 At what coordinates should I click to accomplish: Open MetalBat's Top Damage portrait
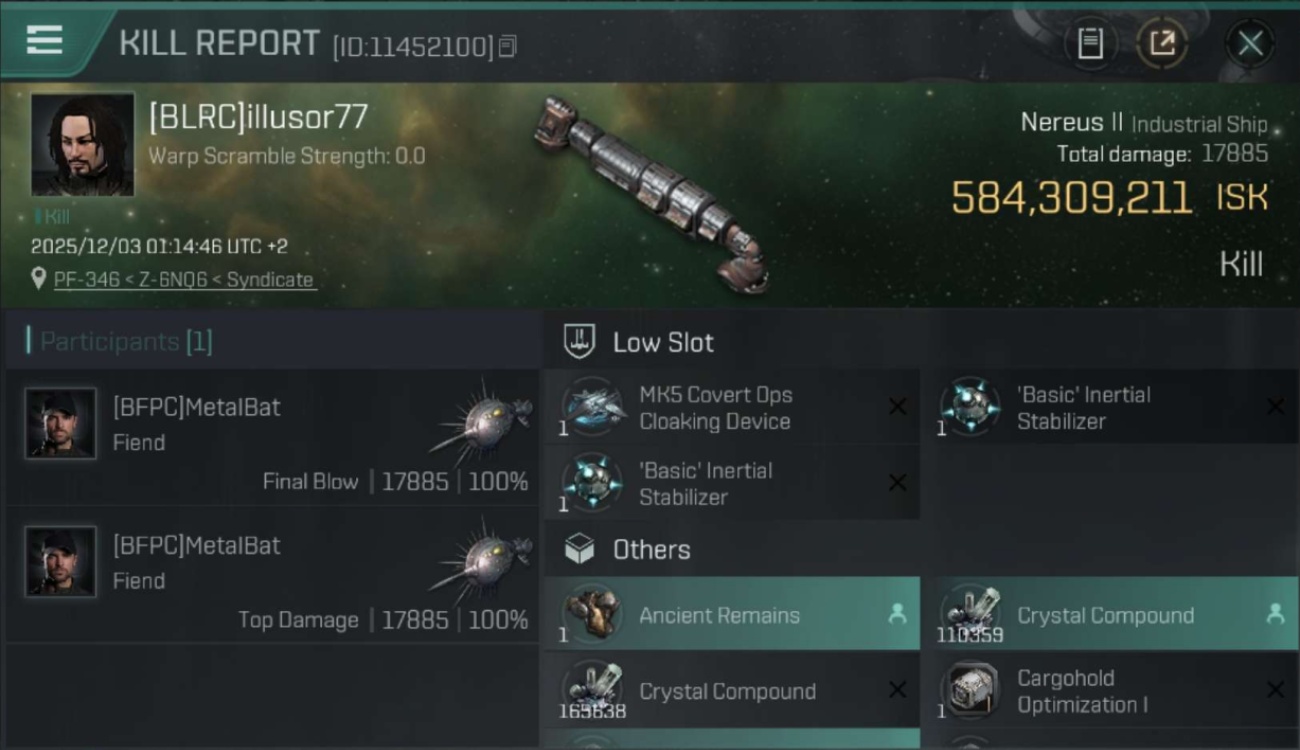pyautogui.click(x=61, y=561)
